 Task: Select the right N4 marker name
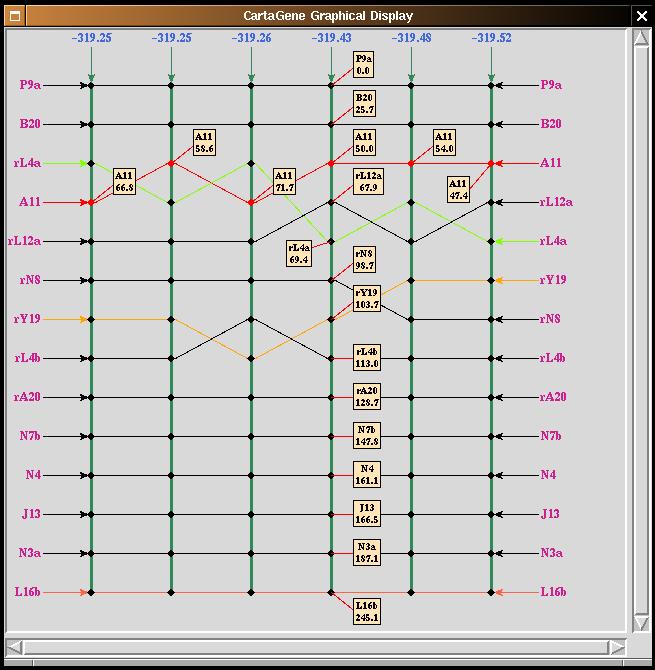(548, 474)
